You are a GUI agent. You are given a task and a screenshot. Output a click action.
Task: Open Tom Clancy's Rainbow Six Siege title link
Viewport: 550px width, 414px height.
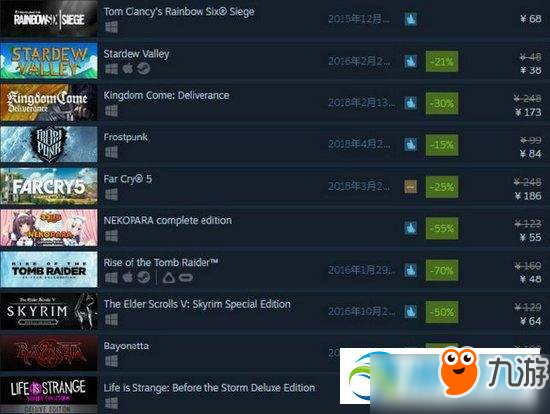(x=179, y=12)
